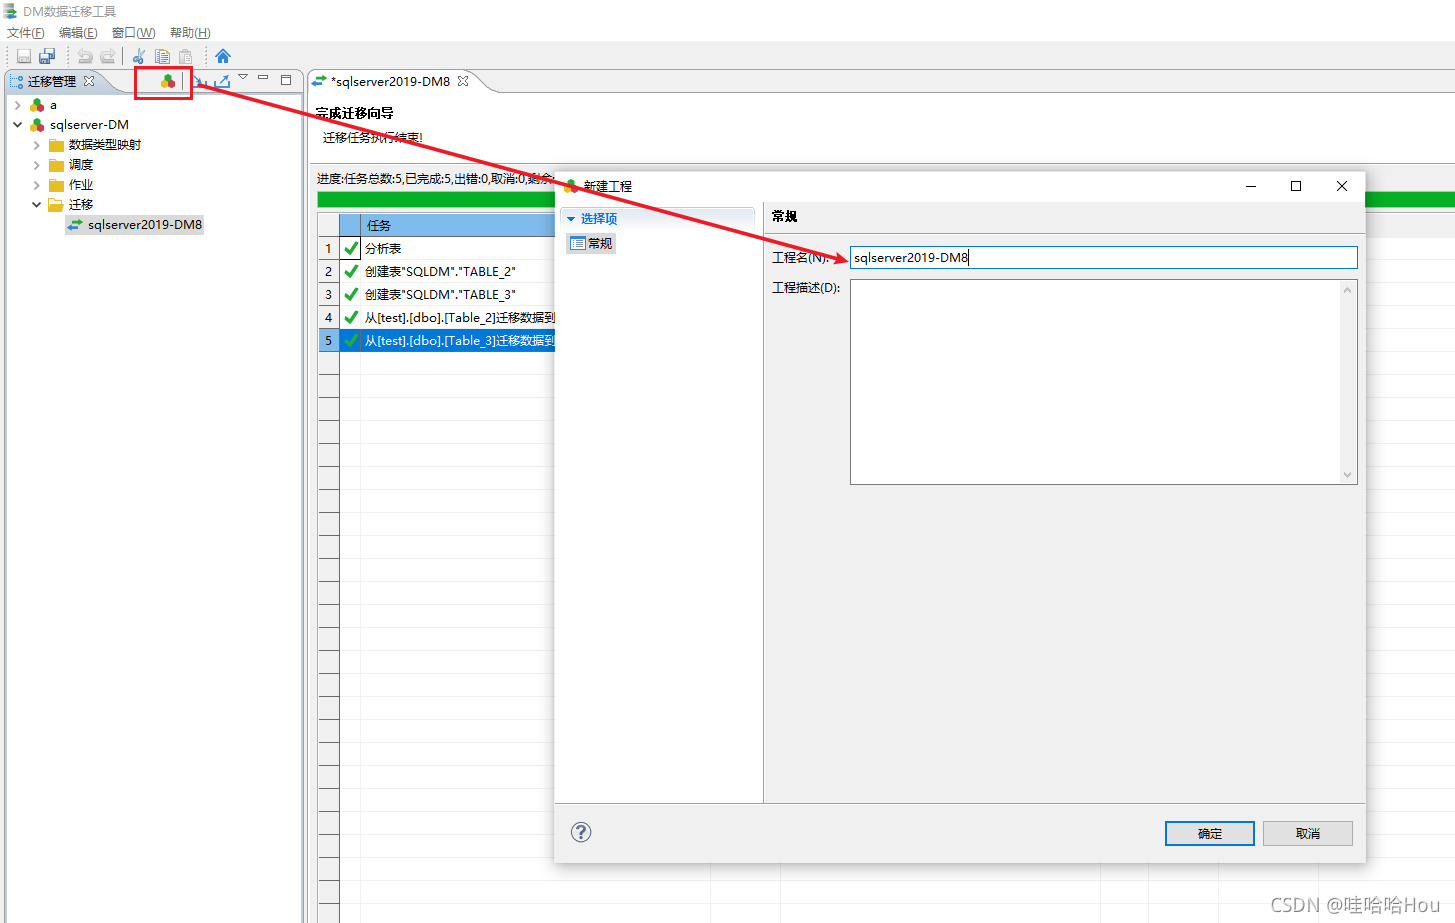Close the 新建工程 dialog

[1342, 186]
